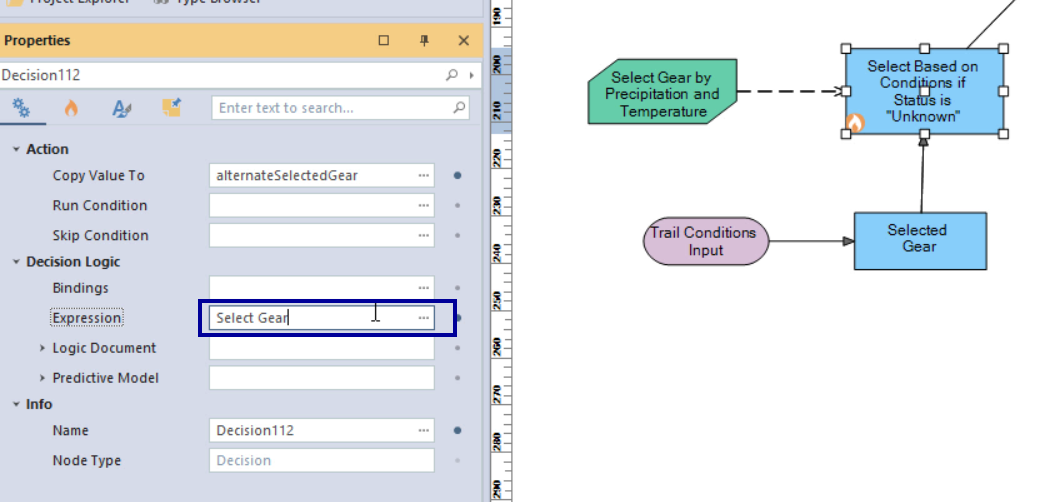Expand the Predictive Model row
Image resolution: width=1045 pixels, height=502 pixels.
click(x=42, y=378)
